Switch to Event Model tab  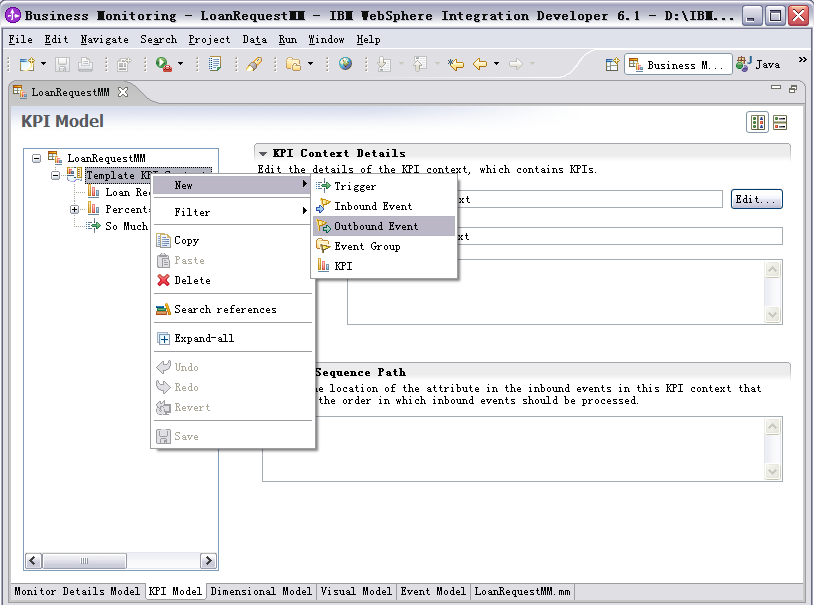(x=433, y=591)
